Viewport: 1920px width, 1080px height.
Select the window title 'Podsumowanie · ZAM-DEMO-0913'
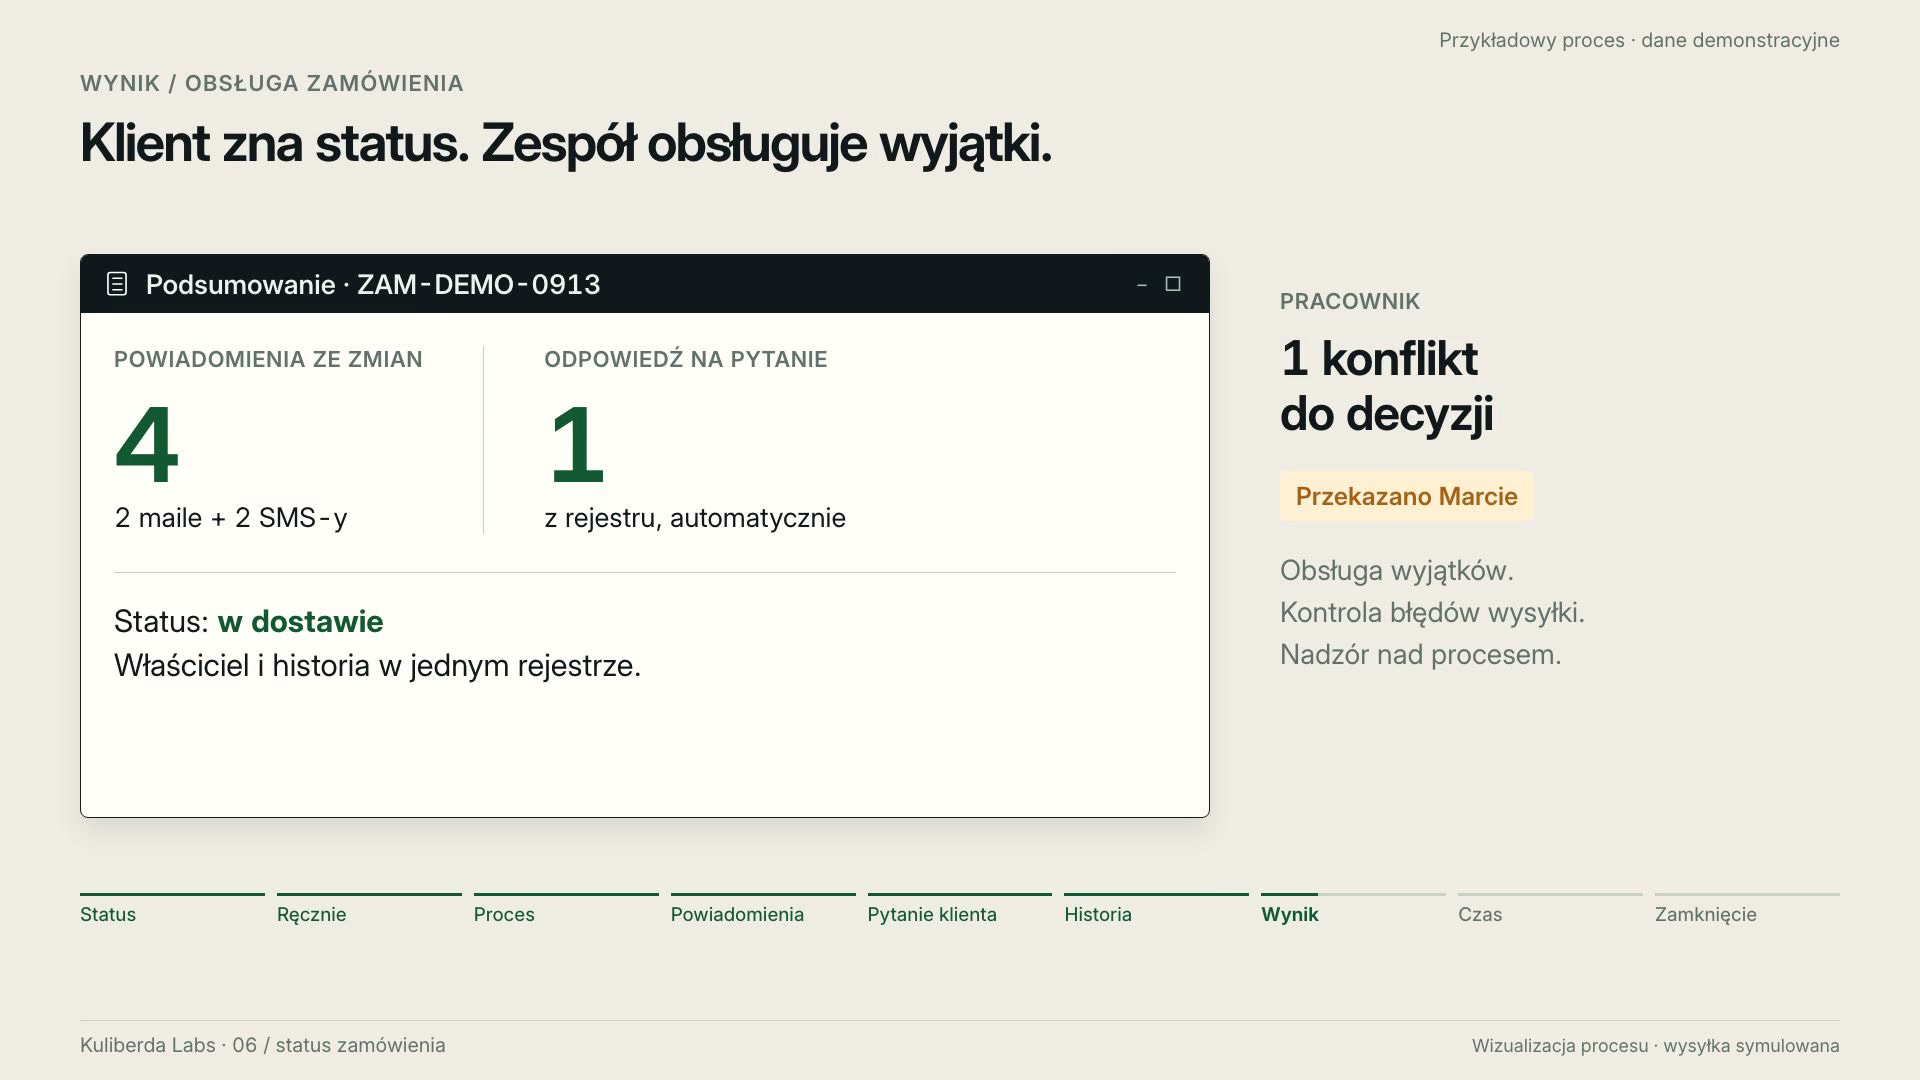pos(373,284)
